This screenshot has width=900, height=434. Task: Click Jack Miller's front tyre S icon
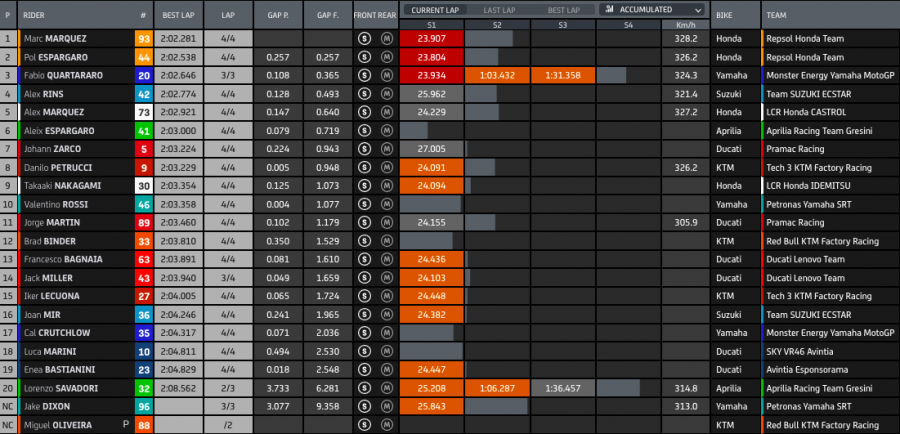[x=365, y=278]
